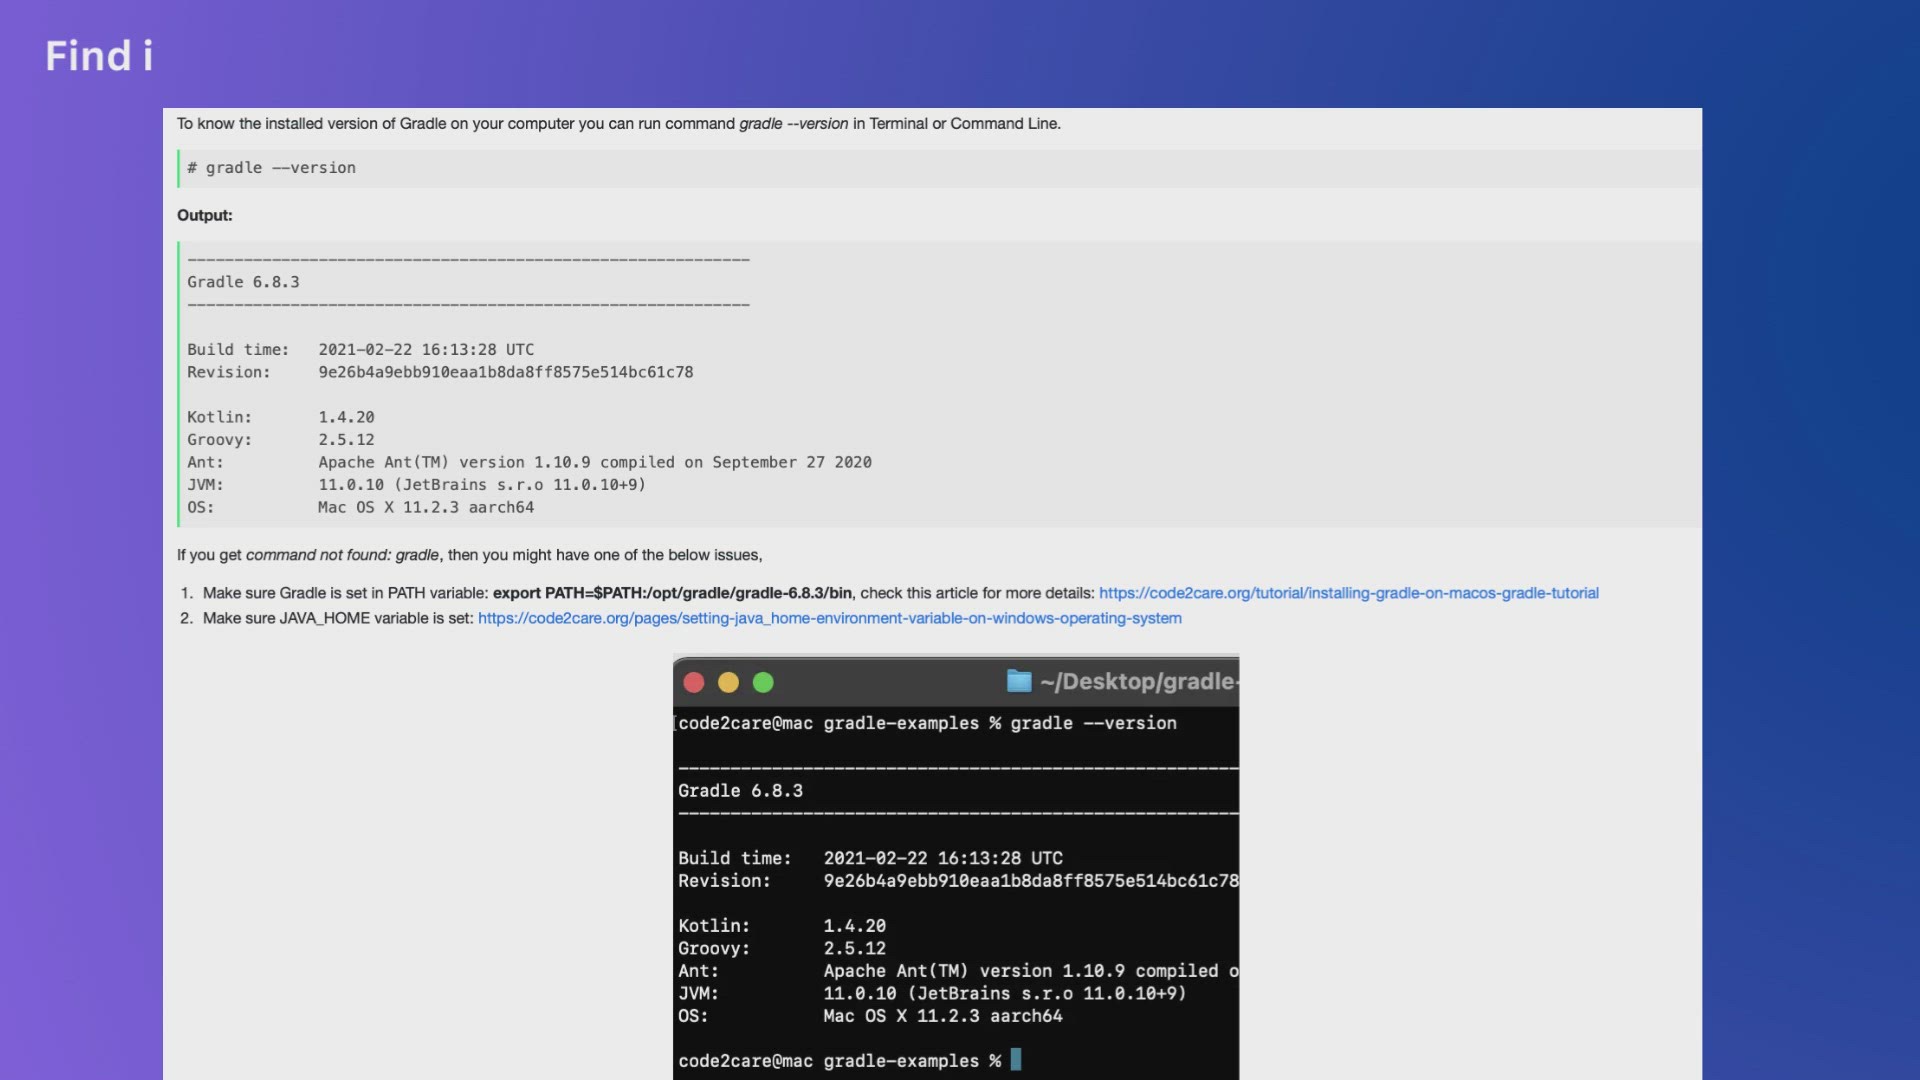
Task: Click the yellow minimize dot in terminal
Action: coord(728,683)
